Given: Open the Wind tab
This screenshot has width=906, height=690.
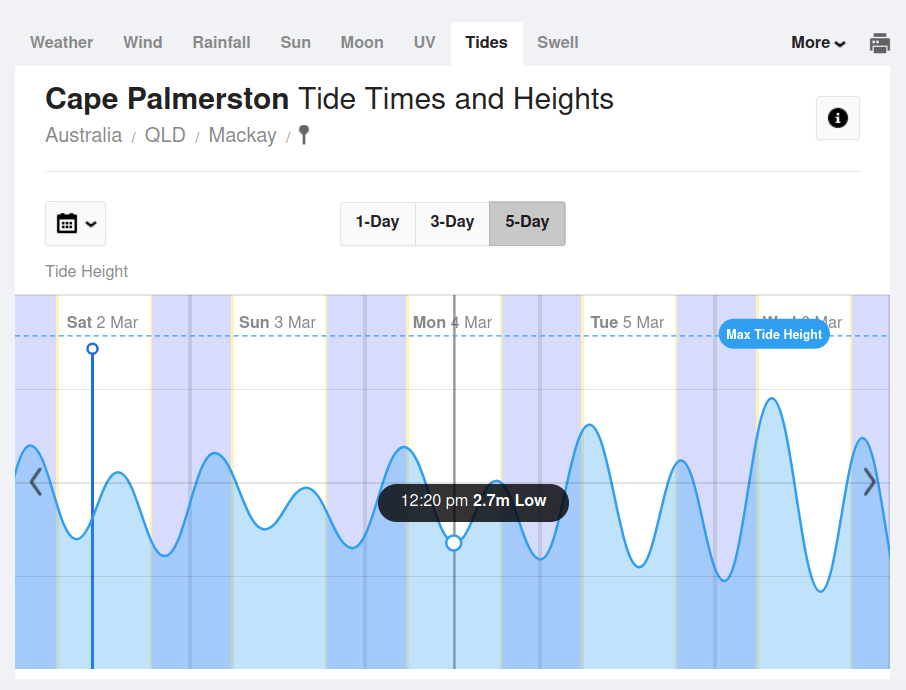Looking at the screenshot, I should [x=143, y=43].
